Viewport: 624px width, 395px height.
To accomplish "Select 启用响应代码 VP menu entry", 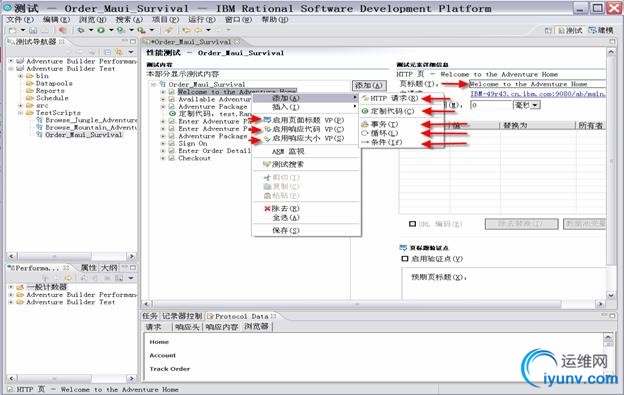I will 308,129.
